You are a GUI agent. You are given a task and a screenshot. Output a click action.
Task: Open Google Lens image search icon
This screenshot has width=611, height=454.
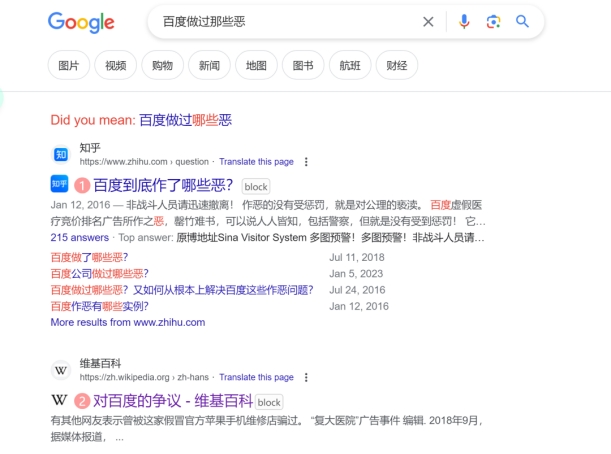pyautogui.click(x=493, y=22)
